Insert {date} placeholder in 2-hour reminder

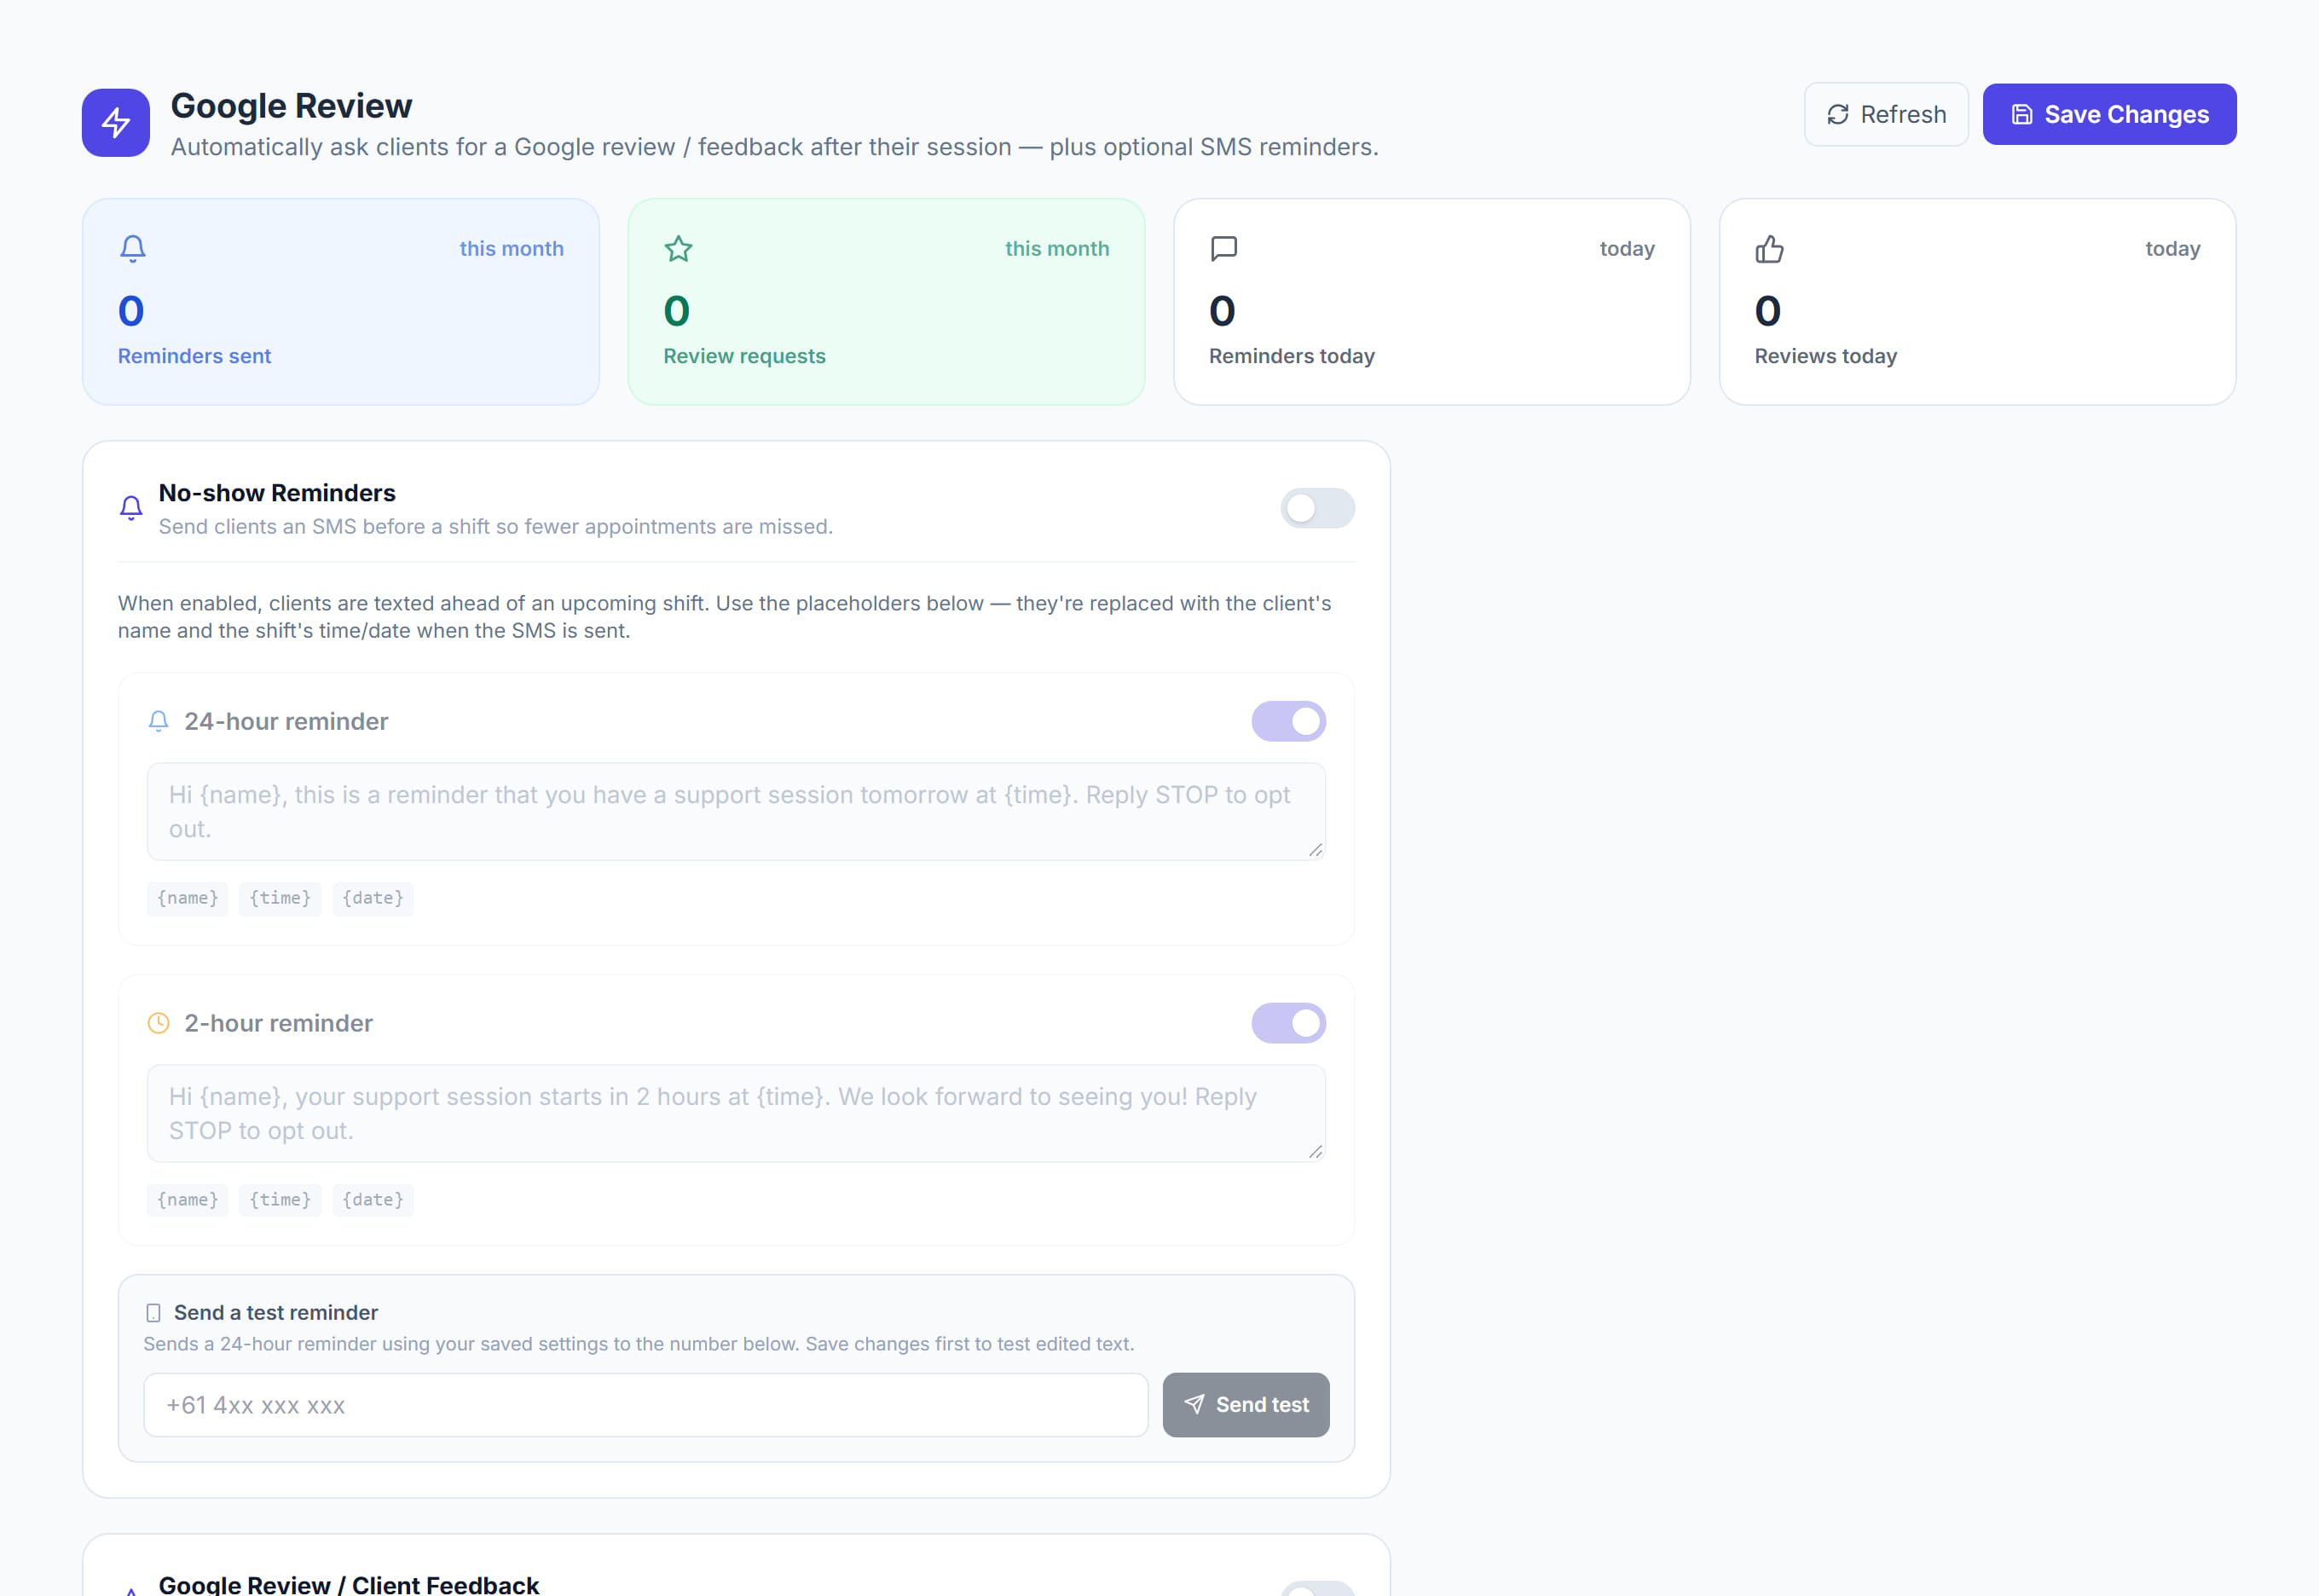pos(373,1200)
